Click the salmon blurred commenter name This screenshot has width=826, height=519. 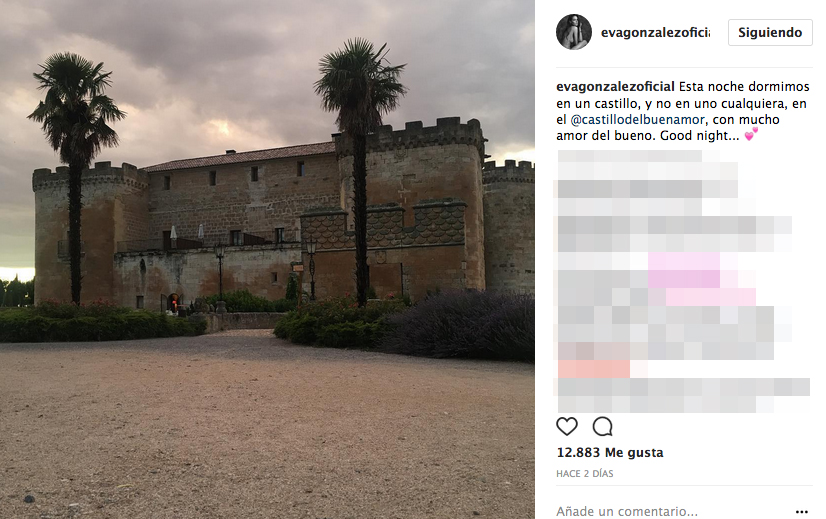tap(594, 369)
